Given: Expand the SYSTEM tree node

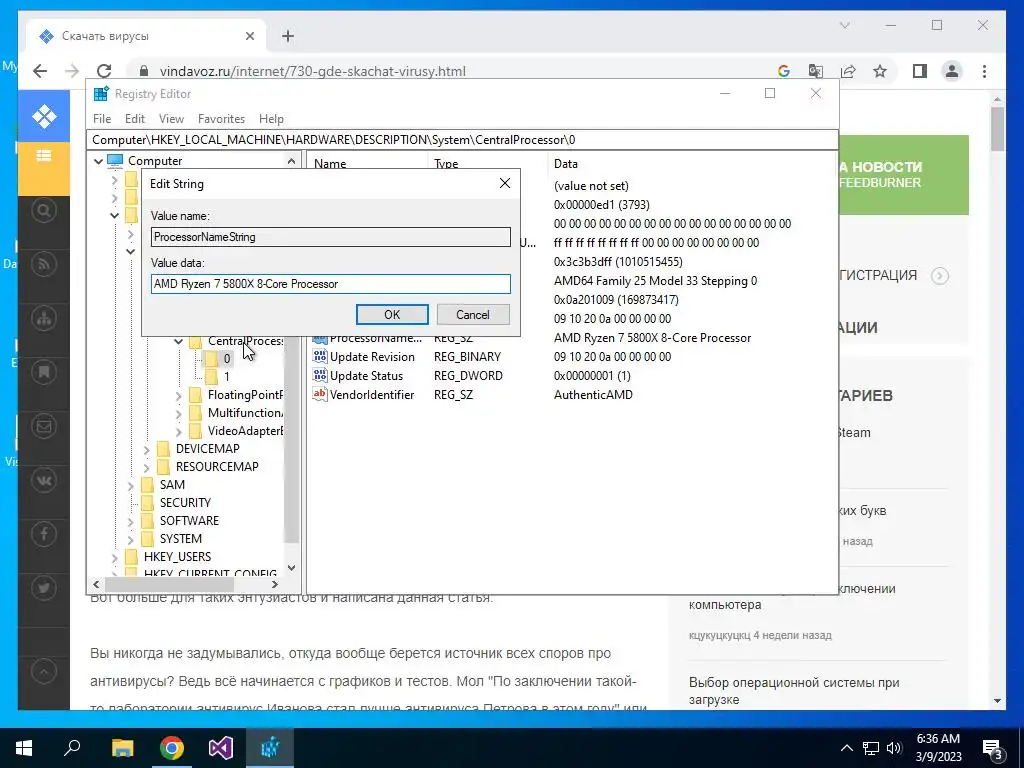Looking at the screenshot, I should (x=130, y=539).
